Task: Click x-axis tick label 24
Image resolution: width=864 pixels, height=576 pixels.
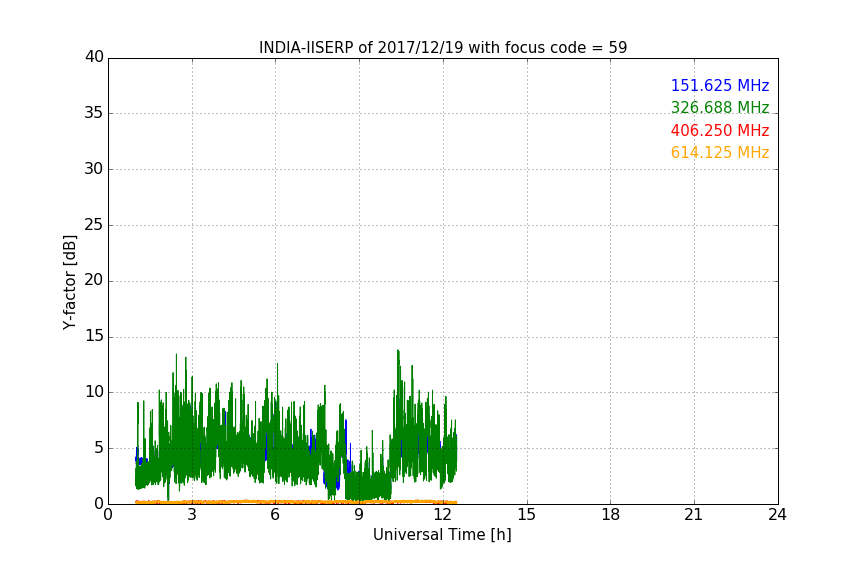Action: click(x=777, y=515)
